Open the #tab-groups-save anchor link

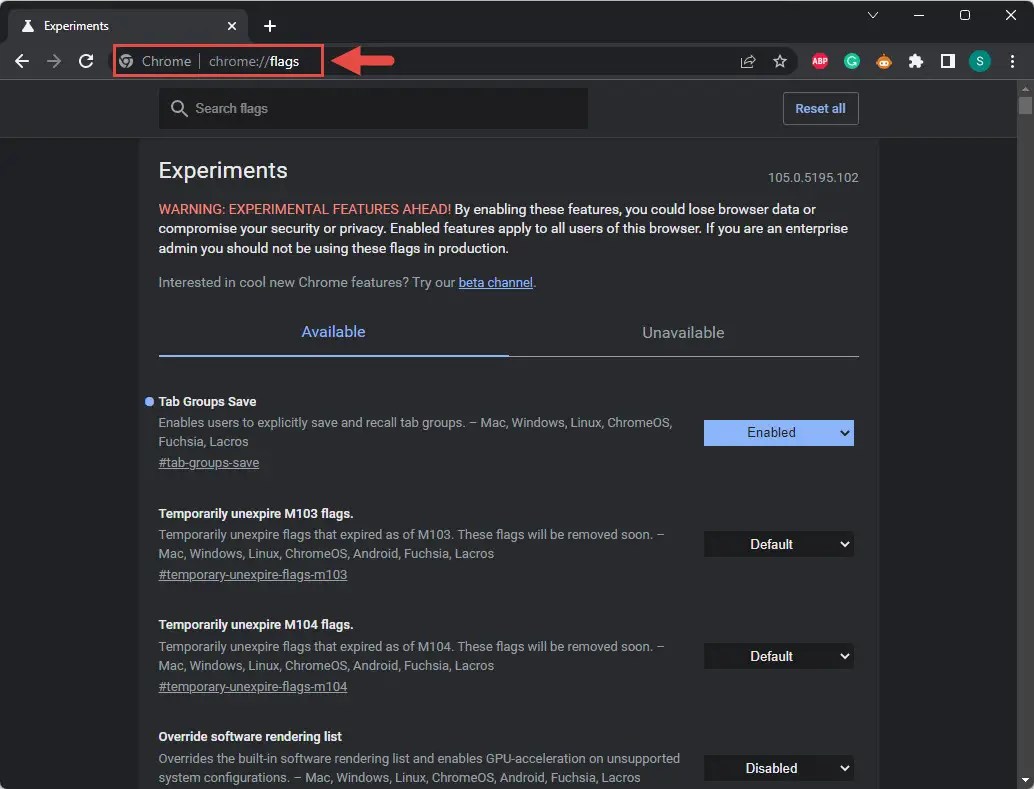(208, 462)
